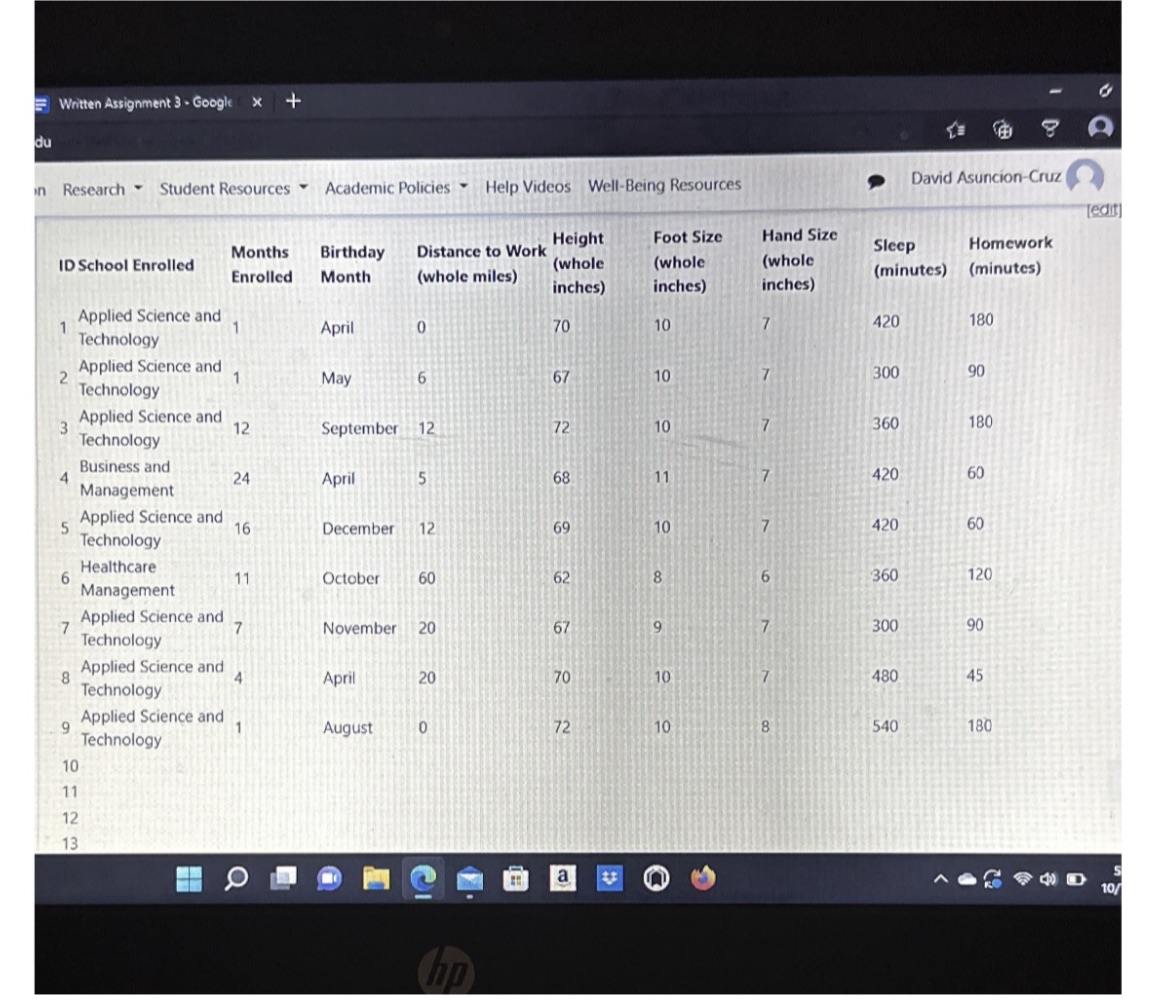Launch Microsoft Edge from the taskbar
This screenshot has width=1149, height=1000.
click(423, 879)
